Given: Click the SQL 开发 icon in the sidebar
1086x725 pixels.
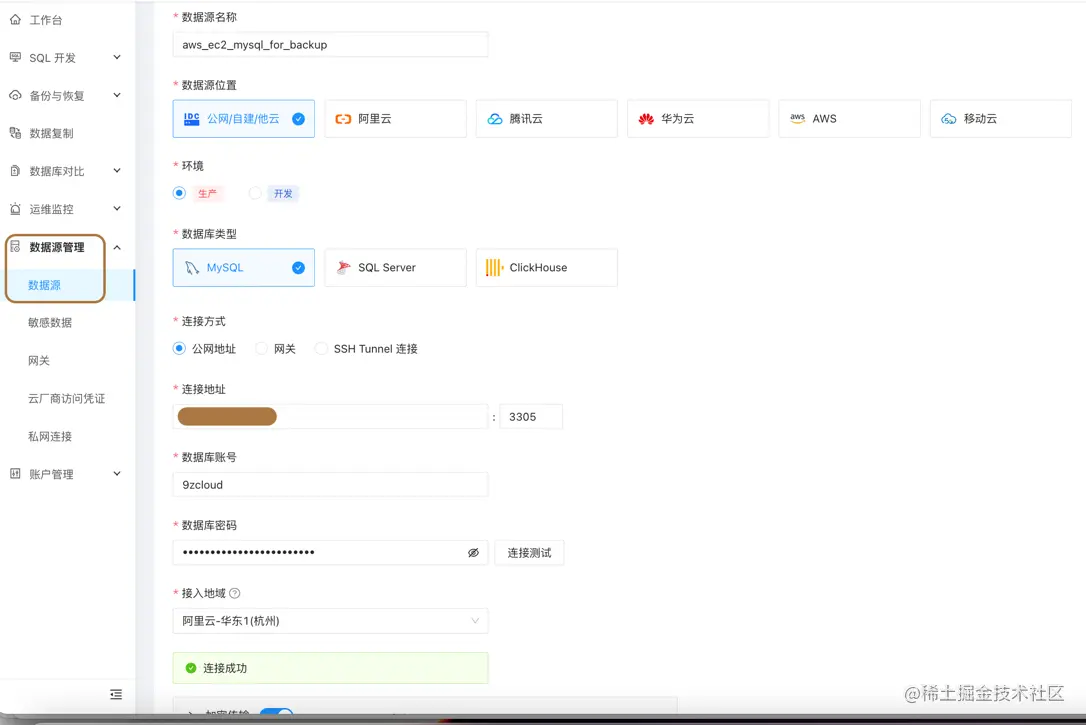Looking at the screenshot, I should [x=18, y=57].
